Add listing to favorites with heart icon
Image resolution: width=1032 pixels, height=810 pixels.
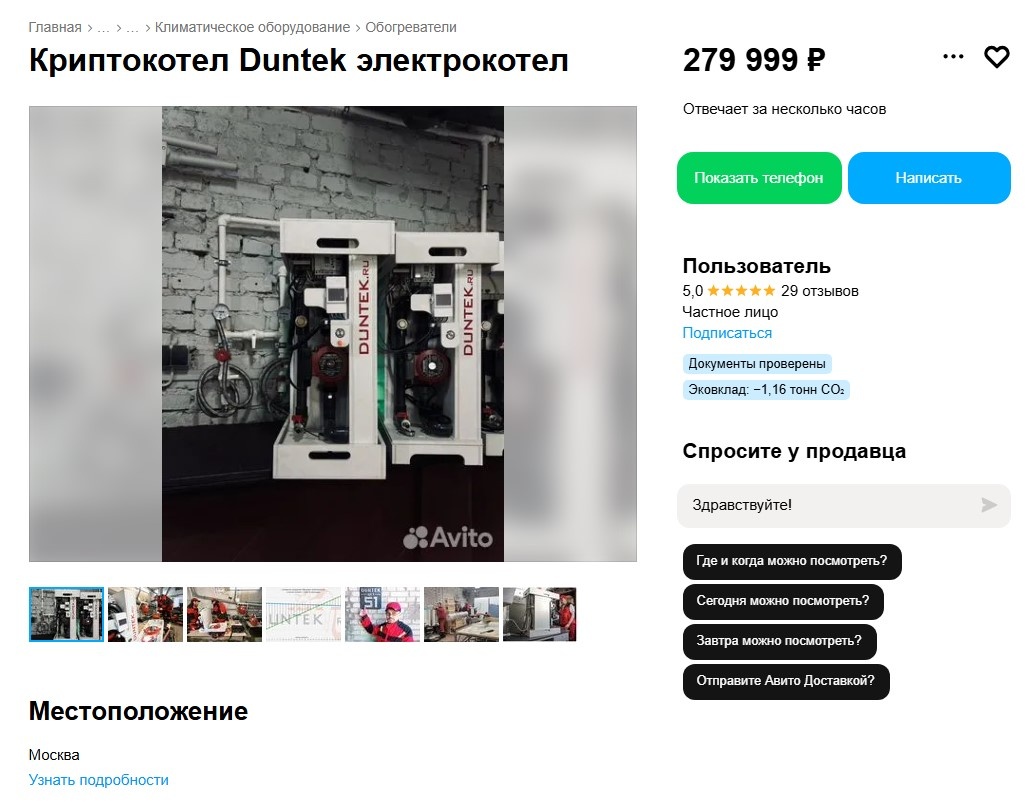pyautogui.click(x=996, y=57)
